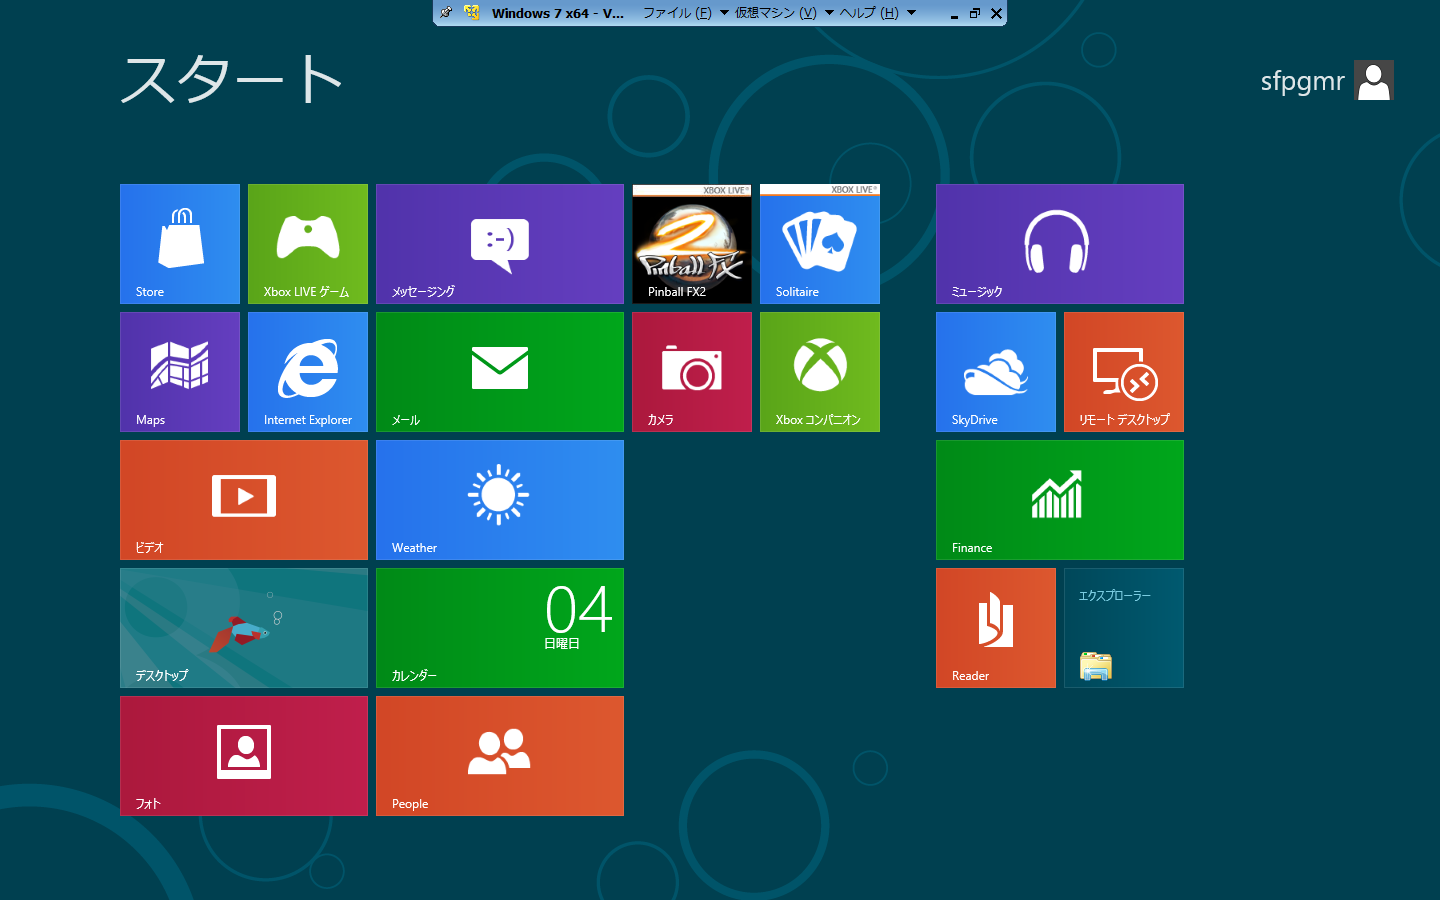The width and height of the screenshot is (1440, 900).
Task: Click the sfpgmr user account picture
Action: tap(1374, 81)
